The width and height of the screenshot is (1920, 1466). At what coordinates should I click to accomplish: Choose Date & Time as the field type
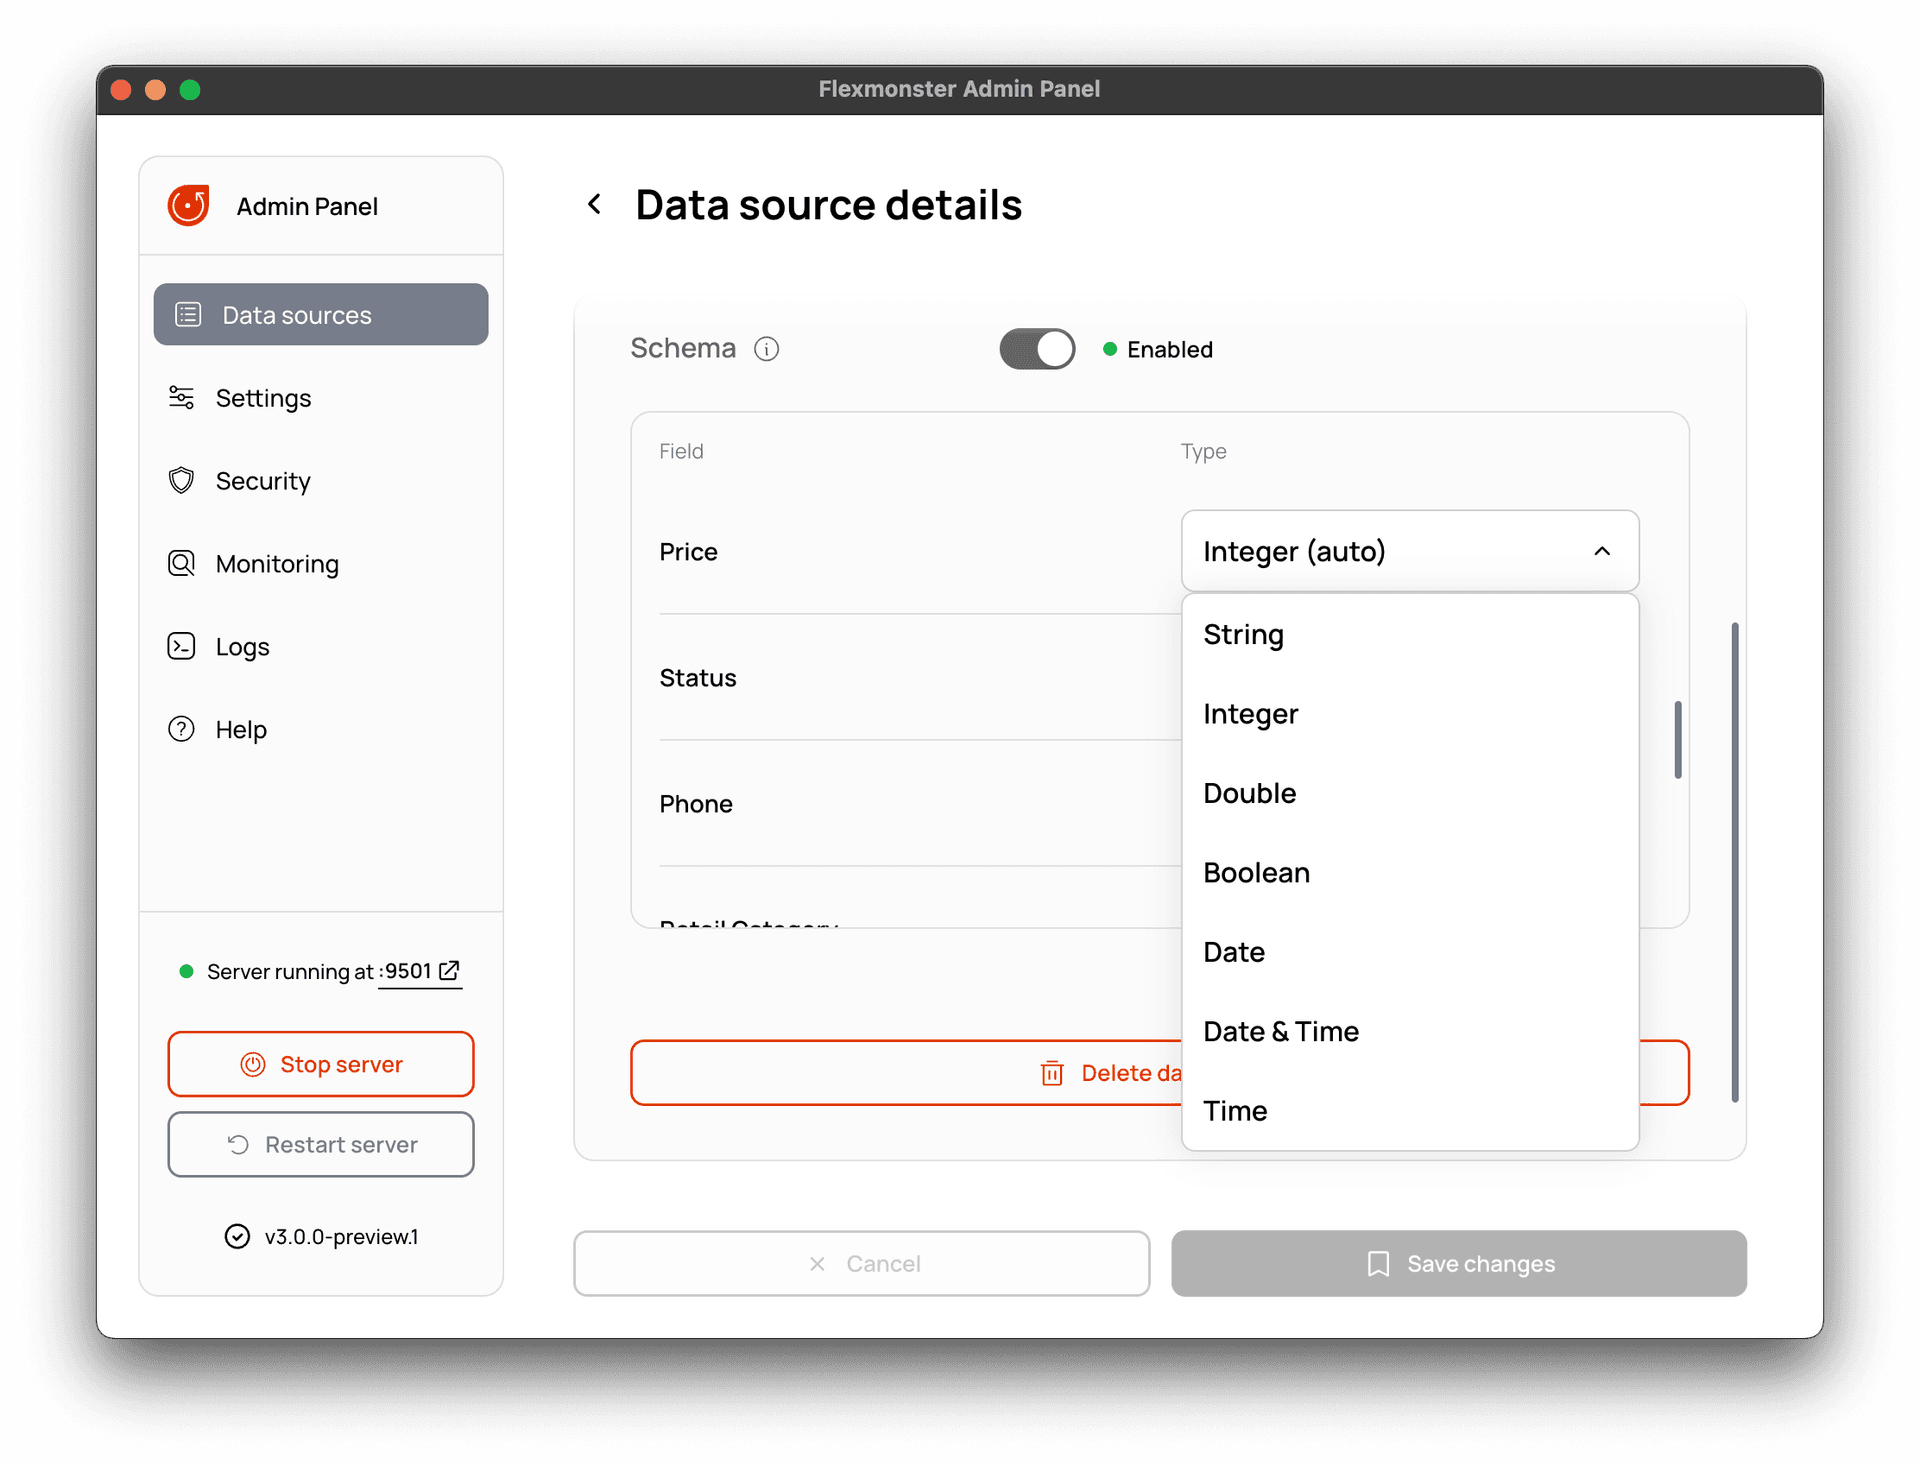click(x=1281, y=1031)
